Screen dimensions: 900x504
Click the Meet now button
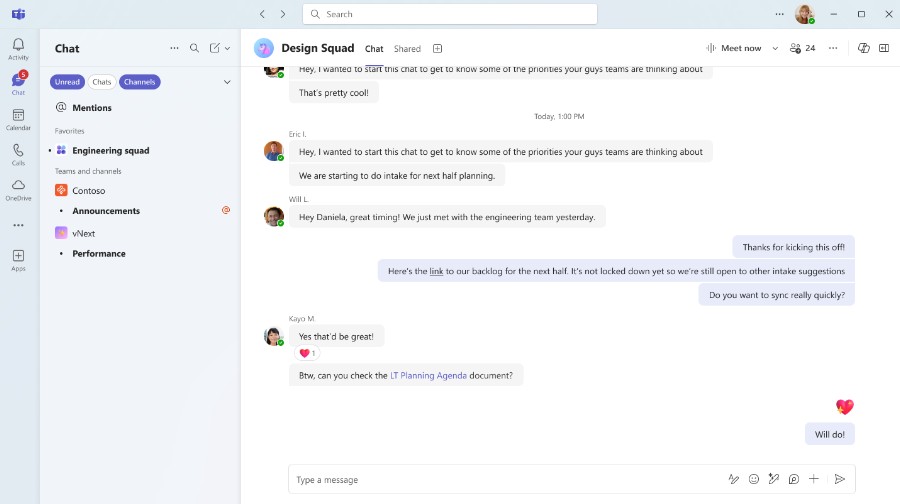click(735, 48)
